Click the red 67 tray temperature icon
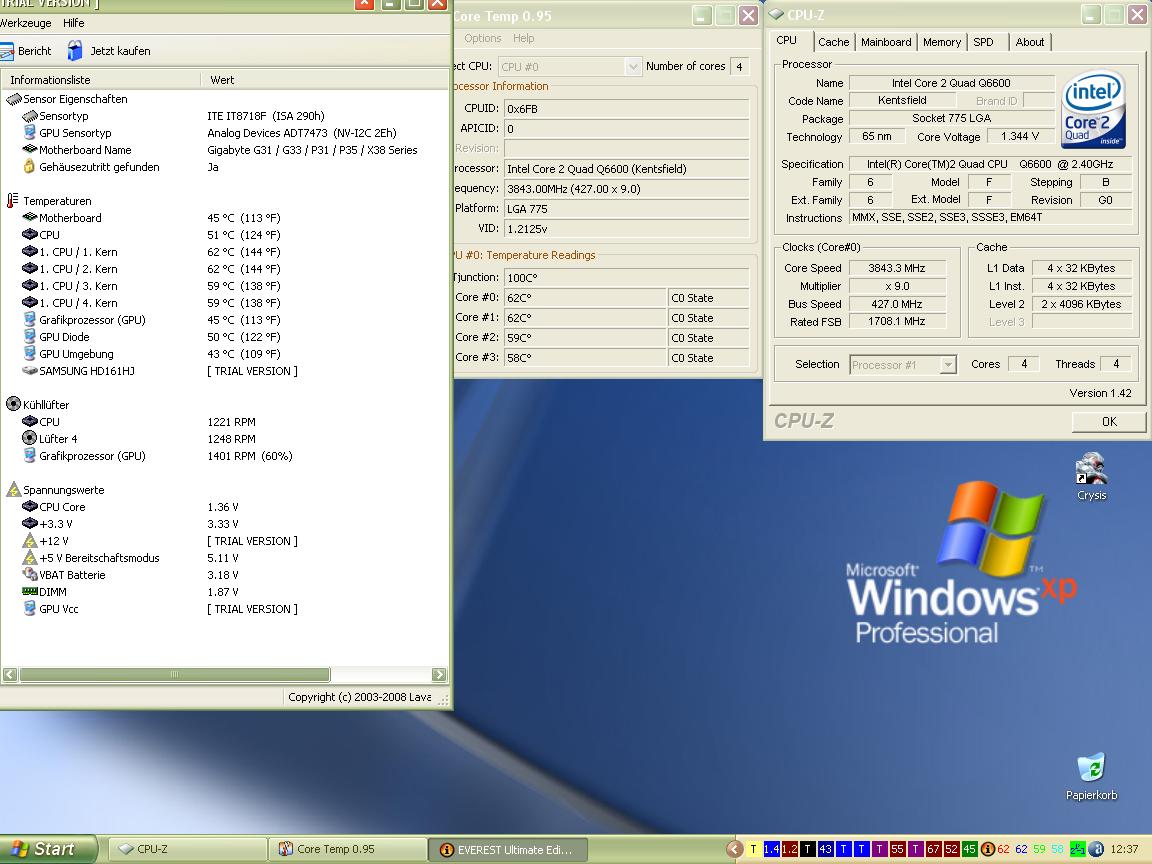This screenshot has height=864, width=1152. pos(933,849)
